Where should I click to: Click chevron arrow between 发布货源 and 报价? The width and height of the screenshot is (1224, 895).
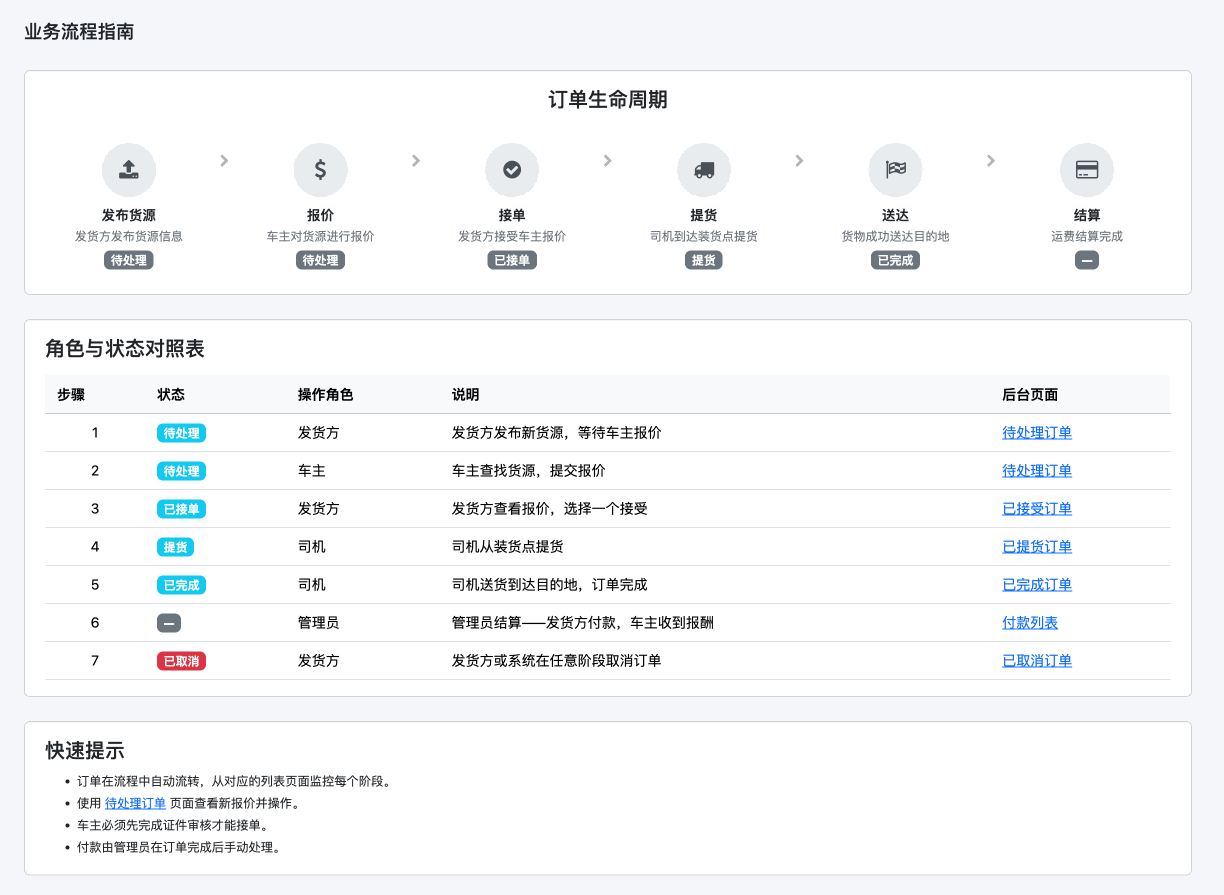[224, 160]
